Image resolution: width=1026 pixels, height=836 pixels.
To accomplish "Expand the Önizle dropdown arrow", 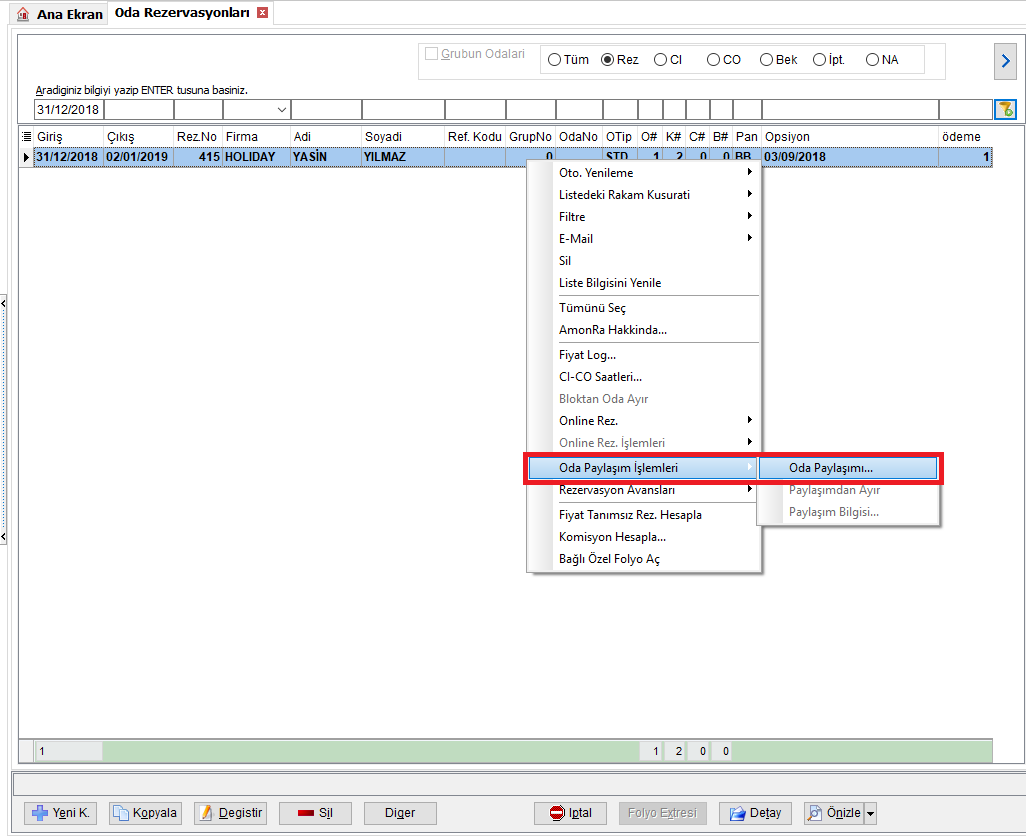I will (870, 814).
